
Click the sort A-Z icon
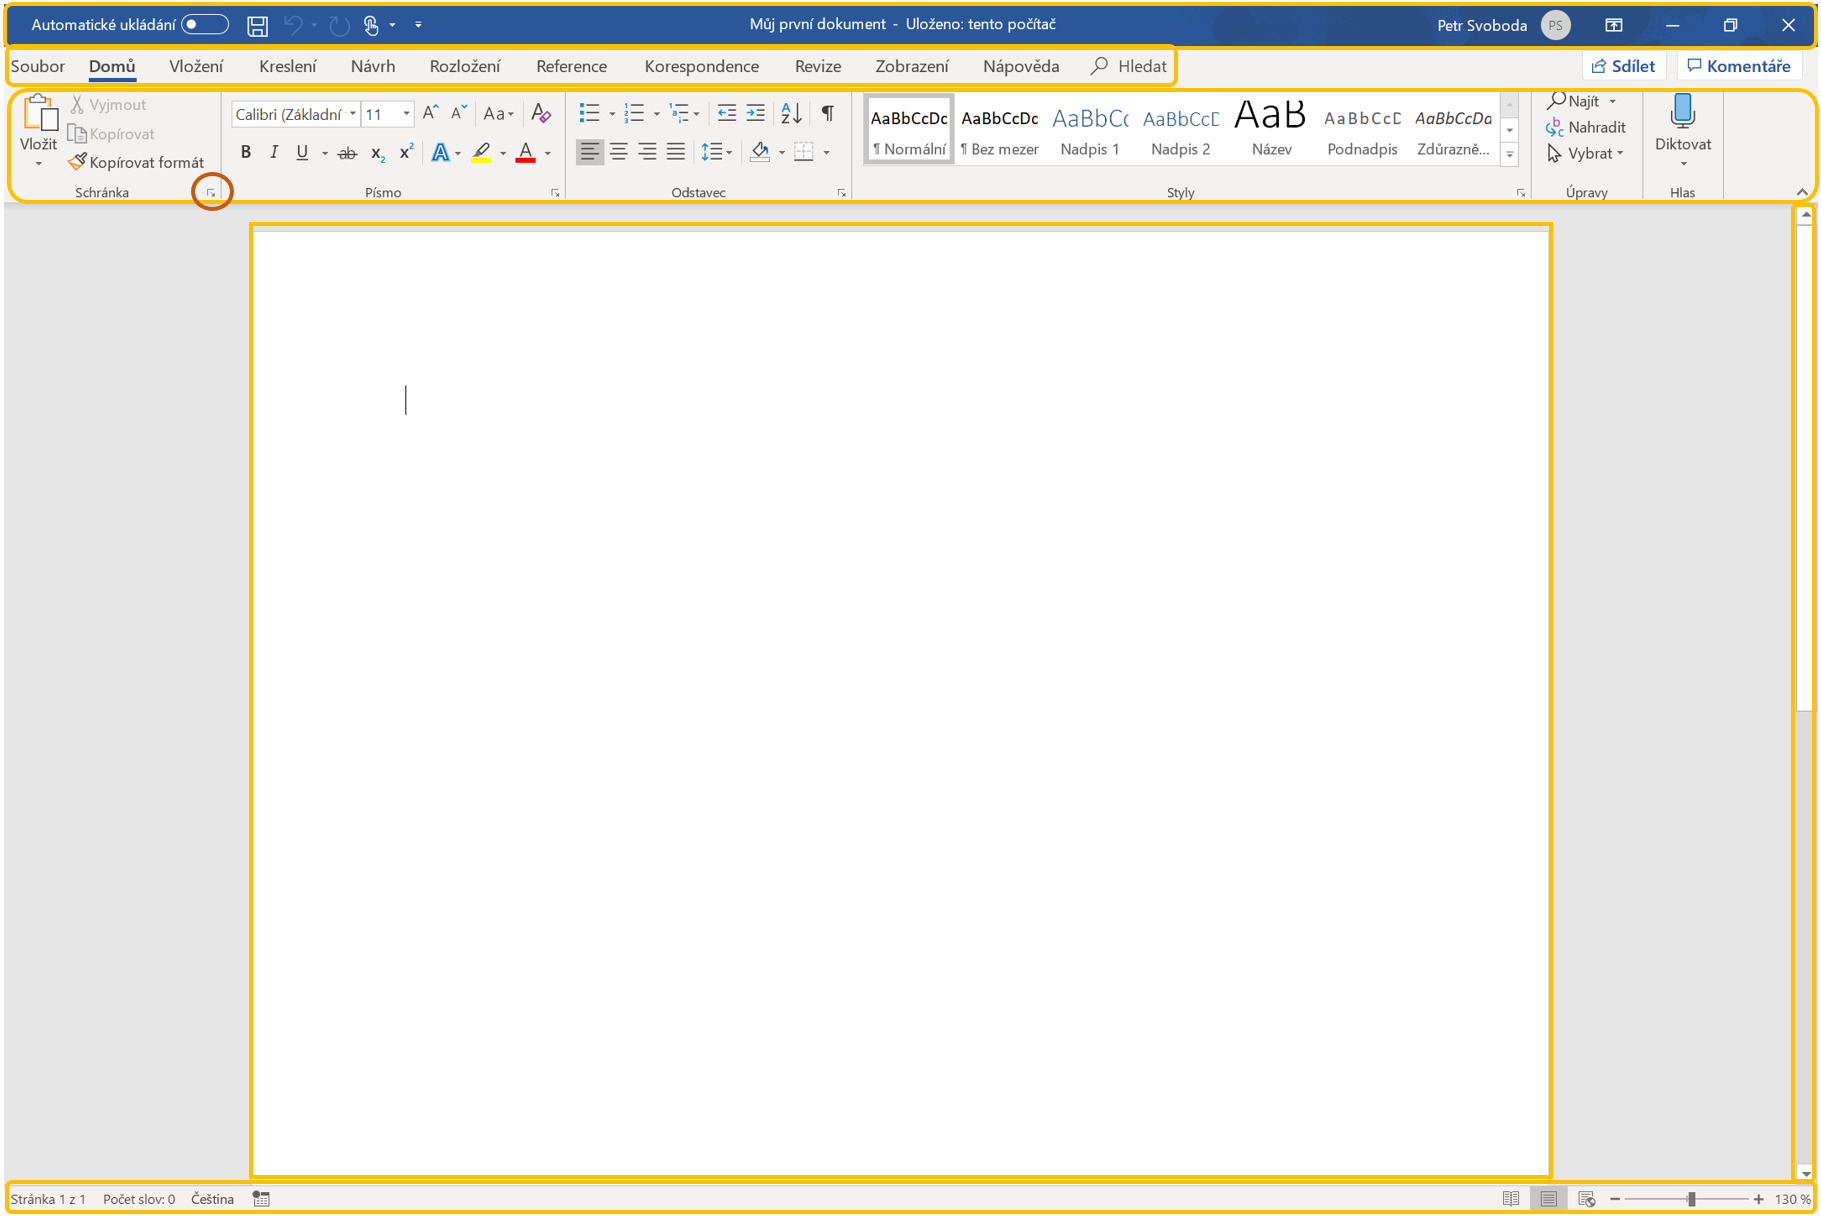(x=791, y=114)
